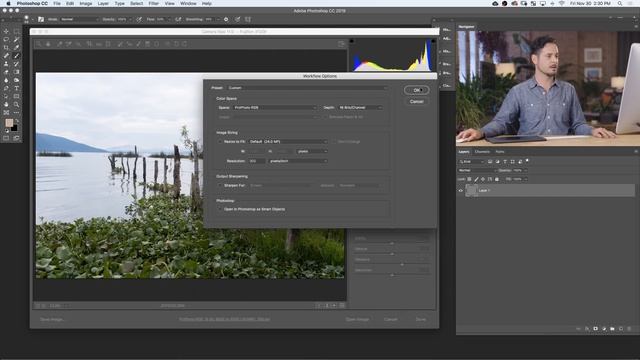Delete layer trash icon in Layers panel
This screenshot has height=360, width=640.
(x=629, y=329)
